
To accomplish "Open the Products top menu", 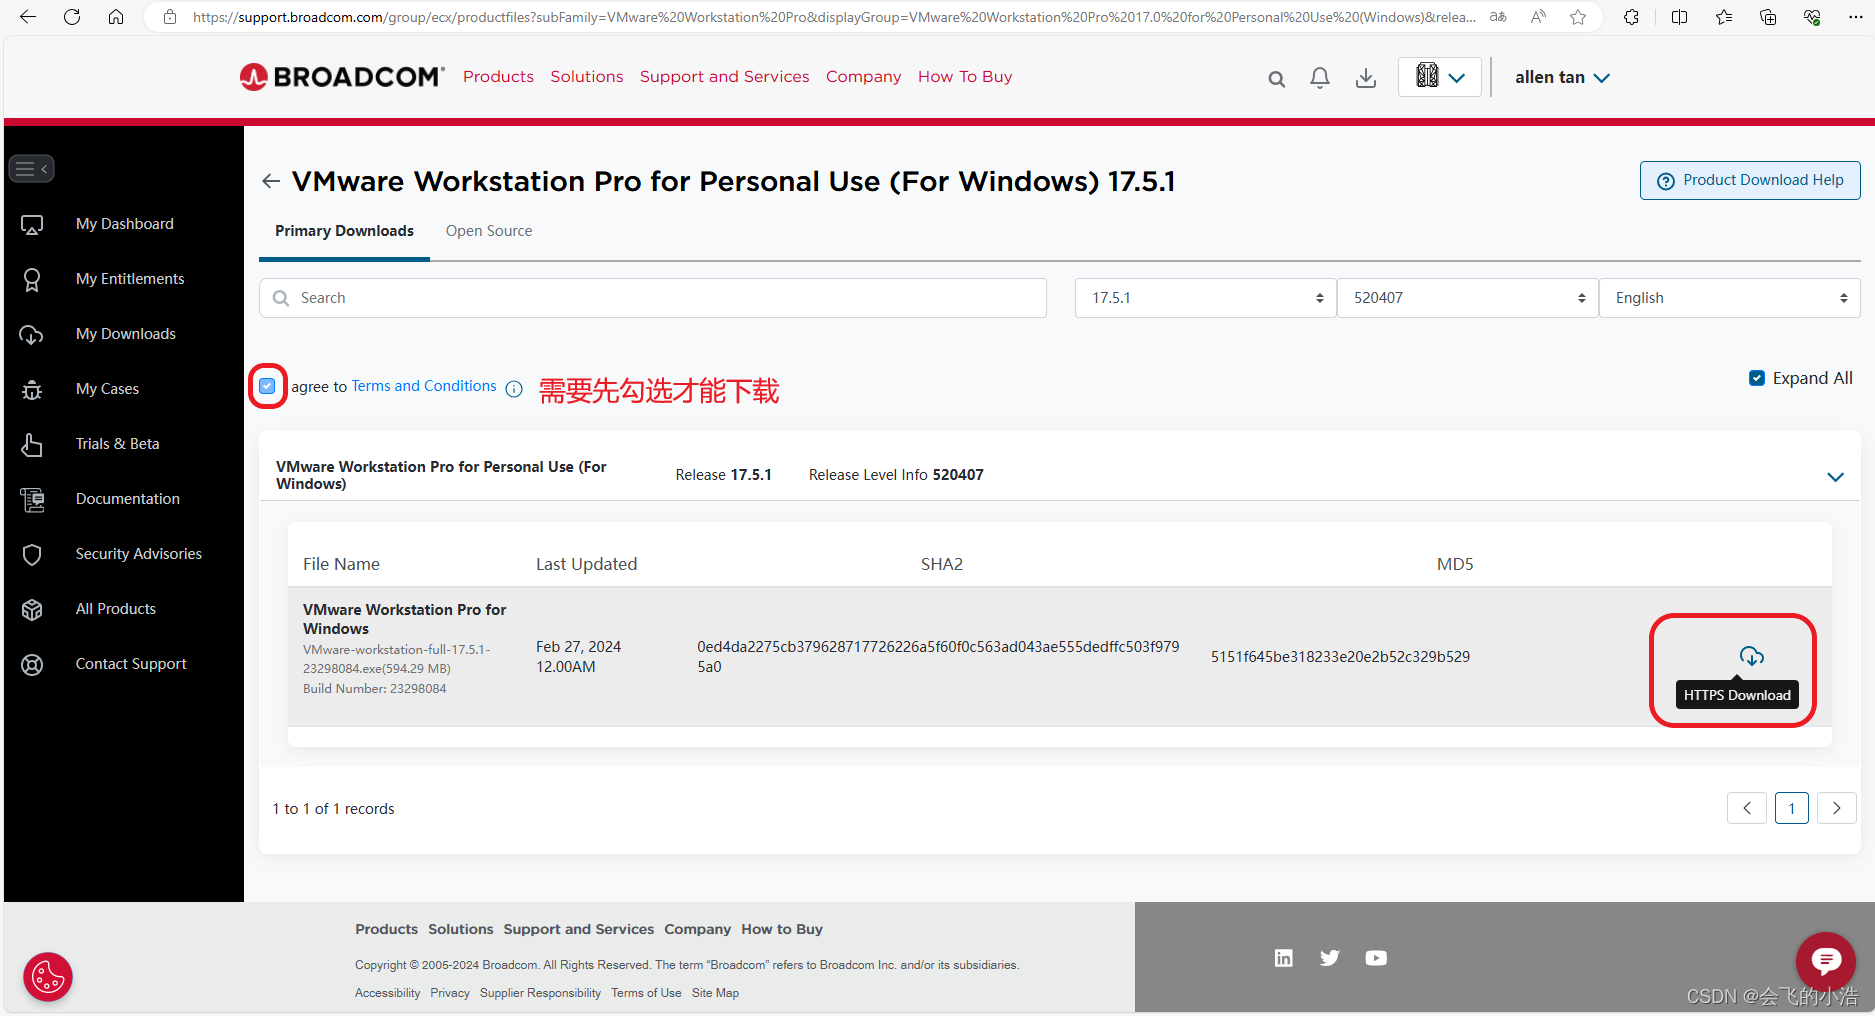I will point(498,77).
